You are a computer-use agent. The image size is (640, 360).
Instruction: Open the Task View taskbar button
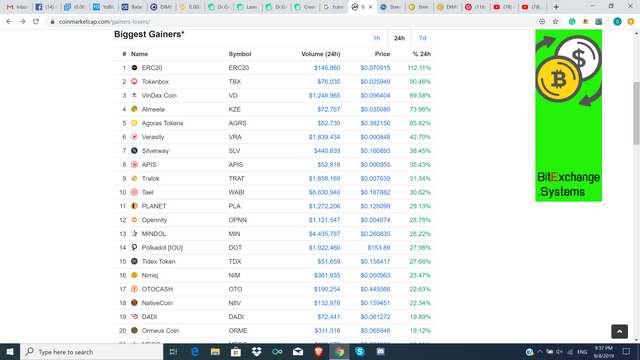(x=173, y=352)
